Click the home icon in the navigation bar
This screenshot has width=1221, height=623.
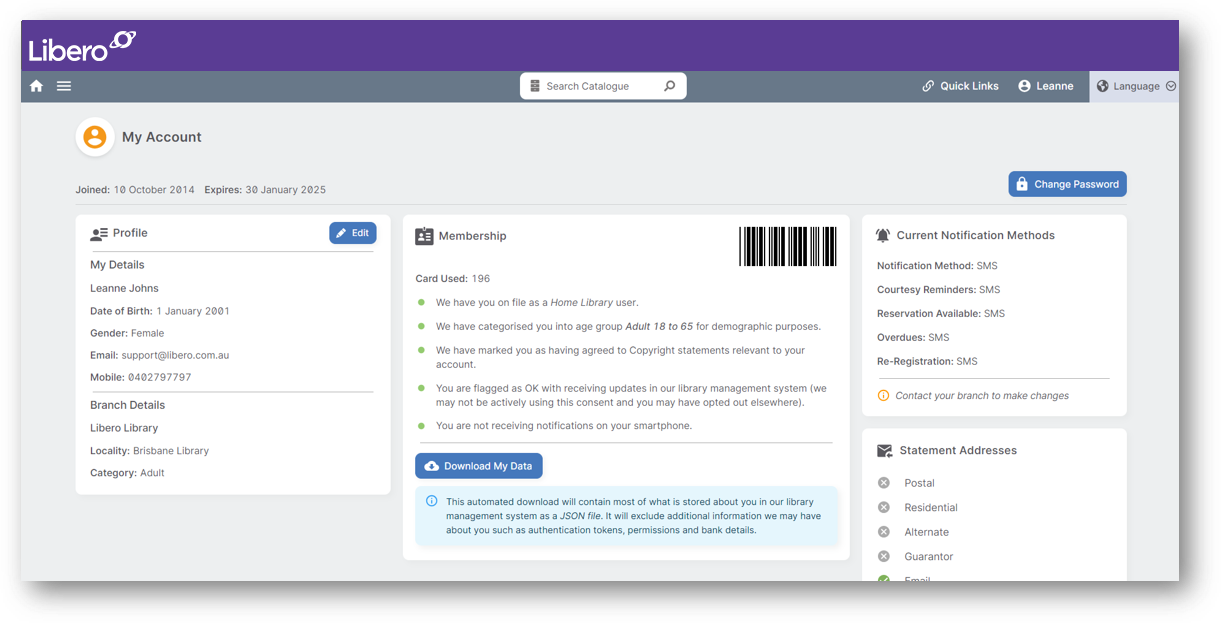click(x=36, y=86)
